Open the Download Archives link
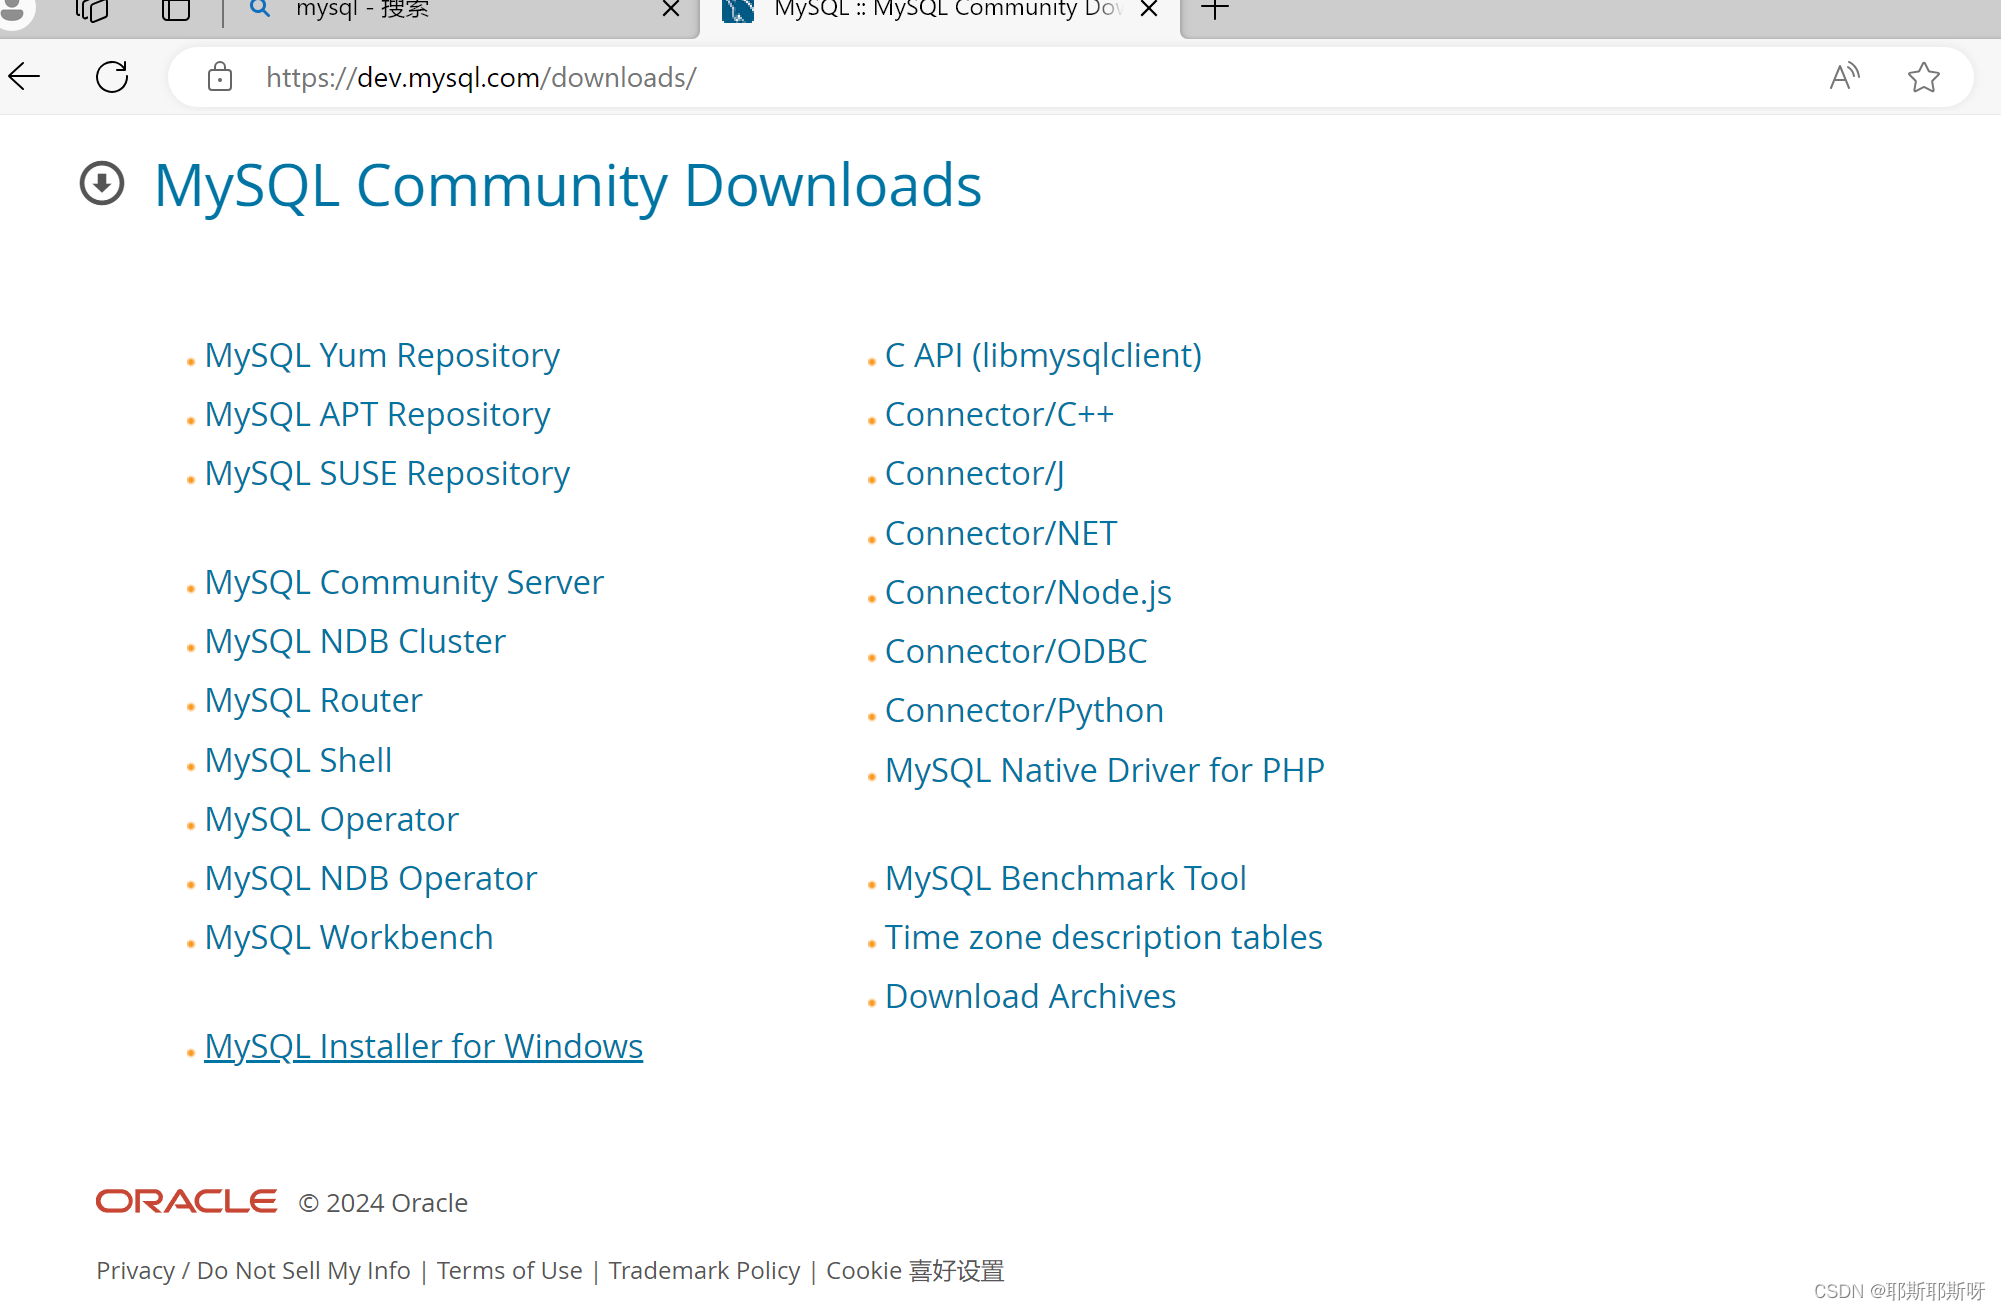Image resolution: width=2001 pixels, height=1310 pixels. [x=1030, y=996]
